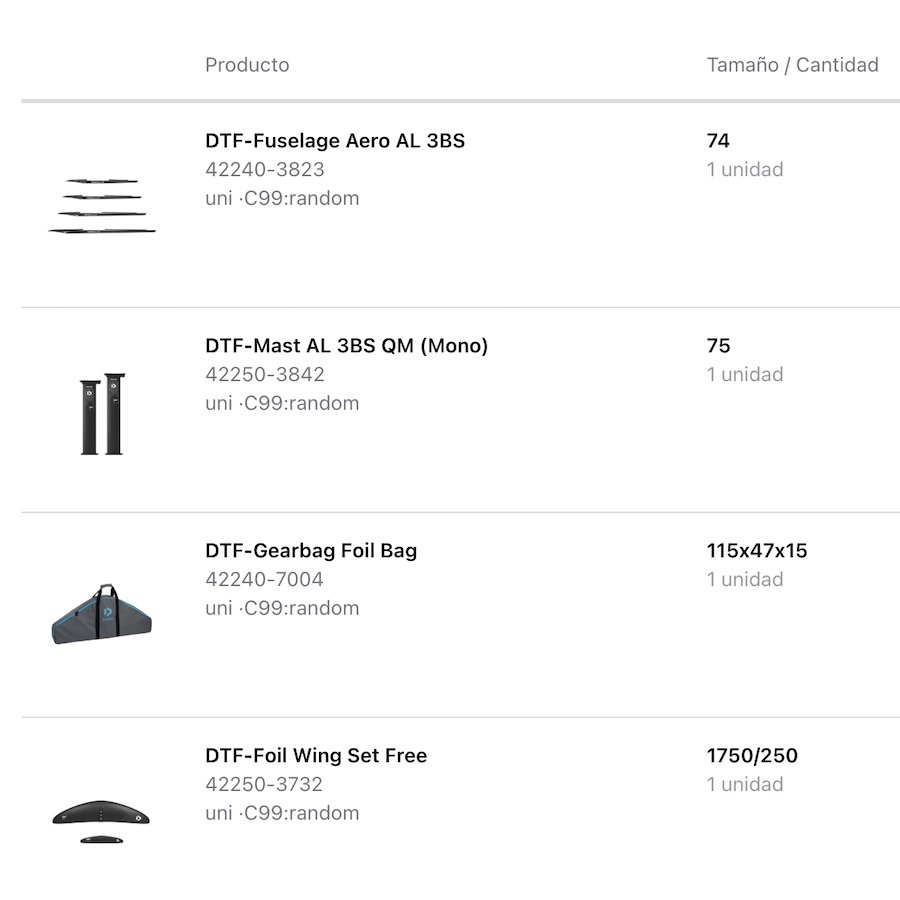The image size is (900, 900).
Task: Select product code 42240-3823
Action: click(x=265, y=170)
